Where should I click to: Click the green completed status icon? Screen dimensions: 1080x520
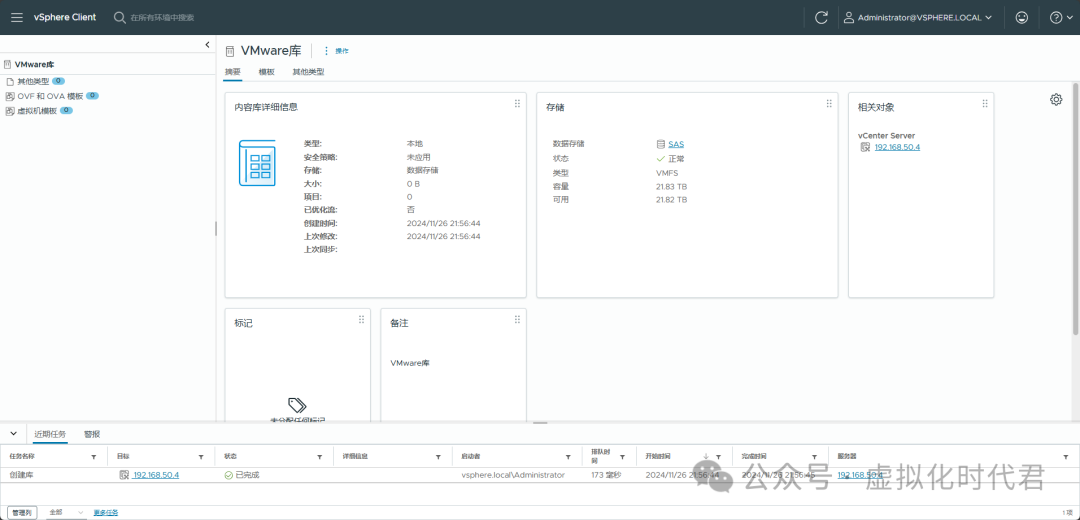click(x=229, y=475)
